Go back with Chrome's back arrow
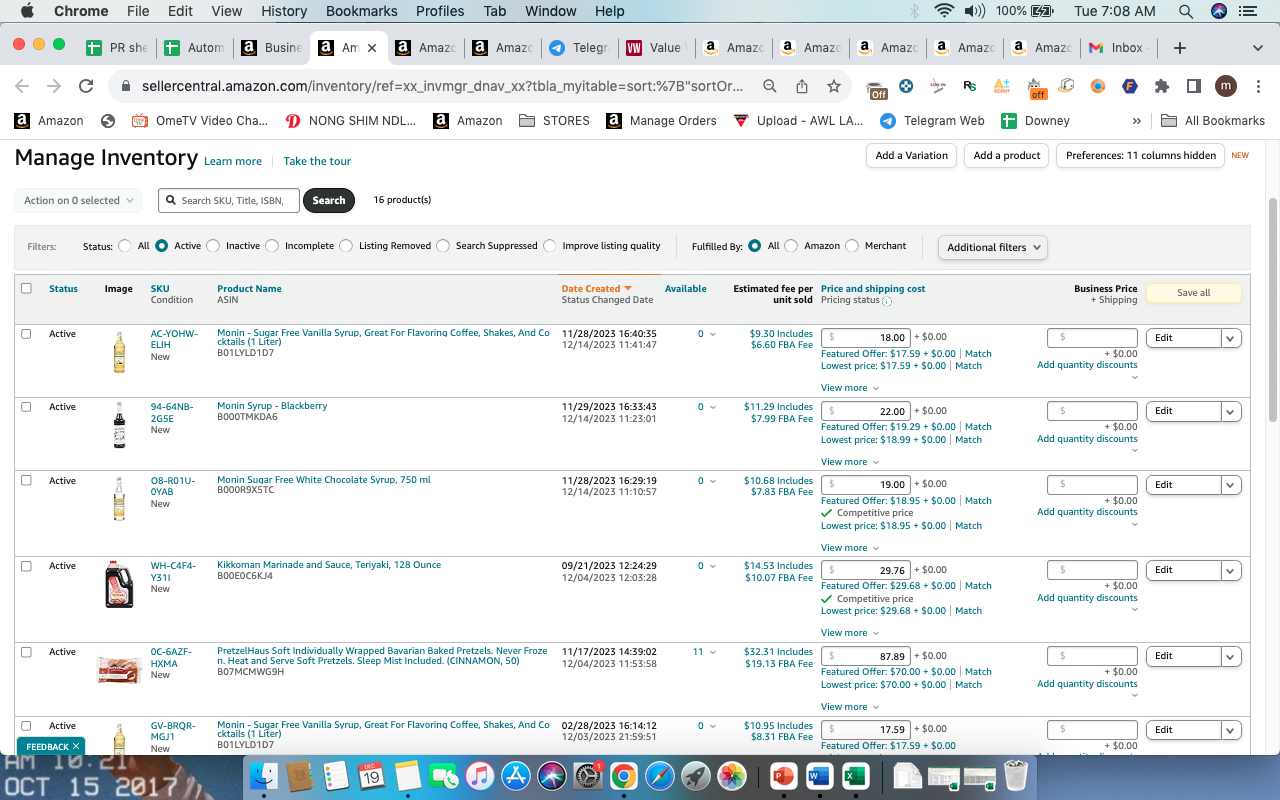The width and height of the screenshot is (1280, 800). point(22,86)
